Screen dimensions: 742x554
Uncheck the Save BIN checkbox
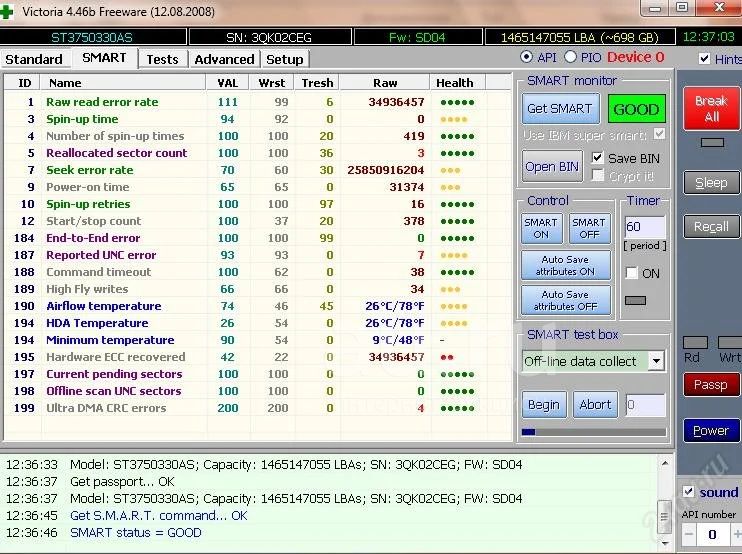coord(598,158)
